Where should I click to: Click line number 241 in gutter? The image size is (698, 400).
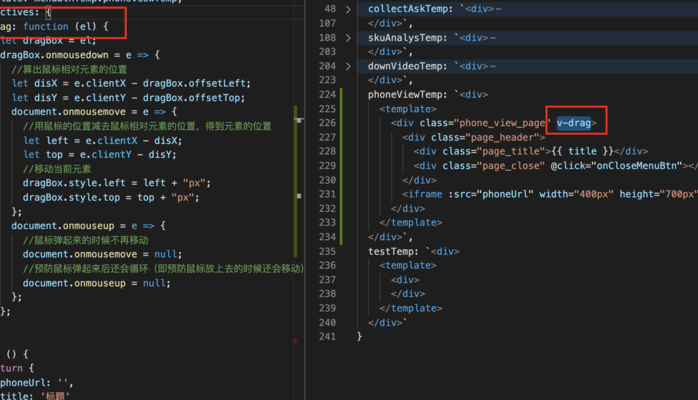click(x=327, y=337)
